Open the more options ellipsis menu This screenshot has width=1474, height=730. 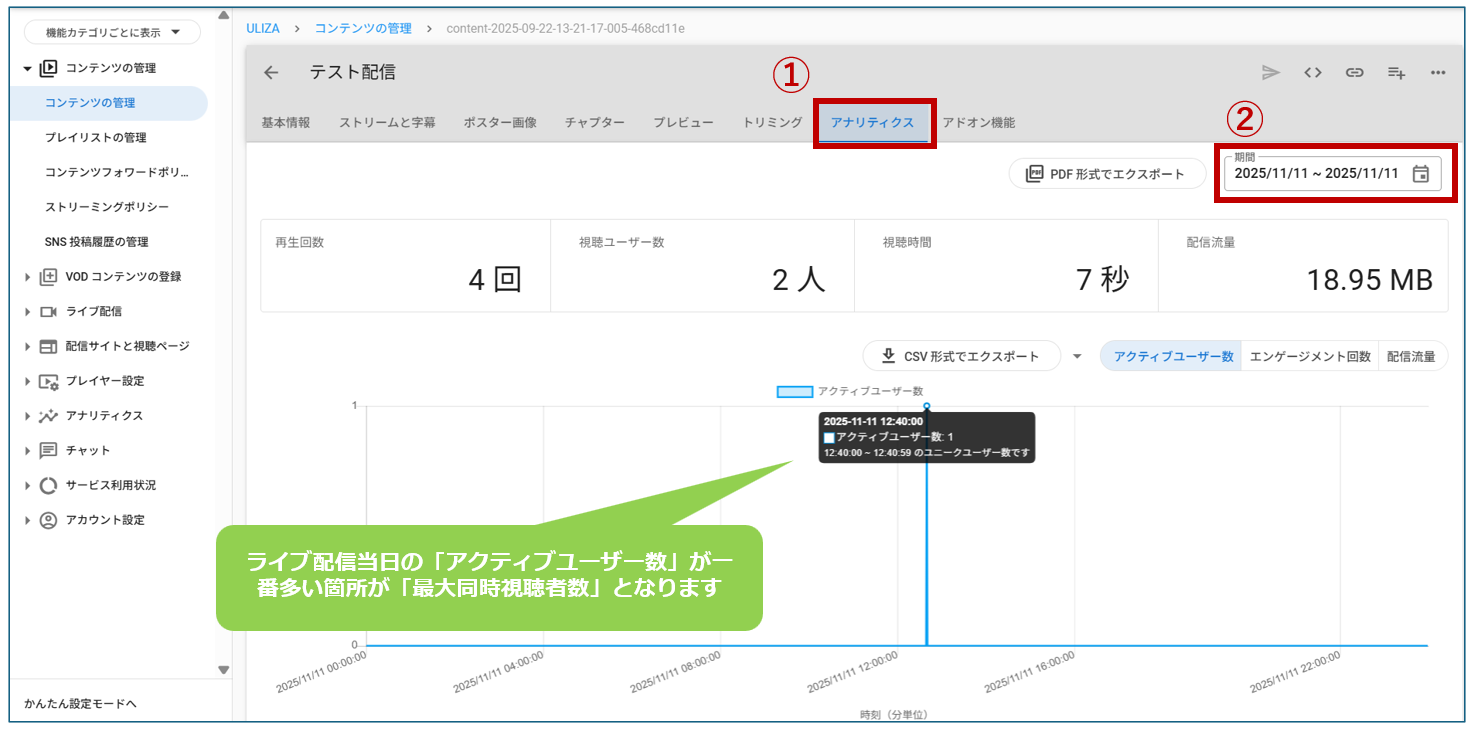1438,73
